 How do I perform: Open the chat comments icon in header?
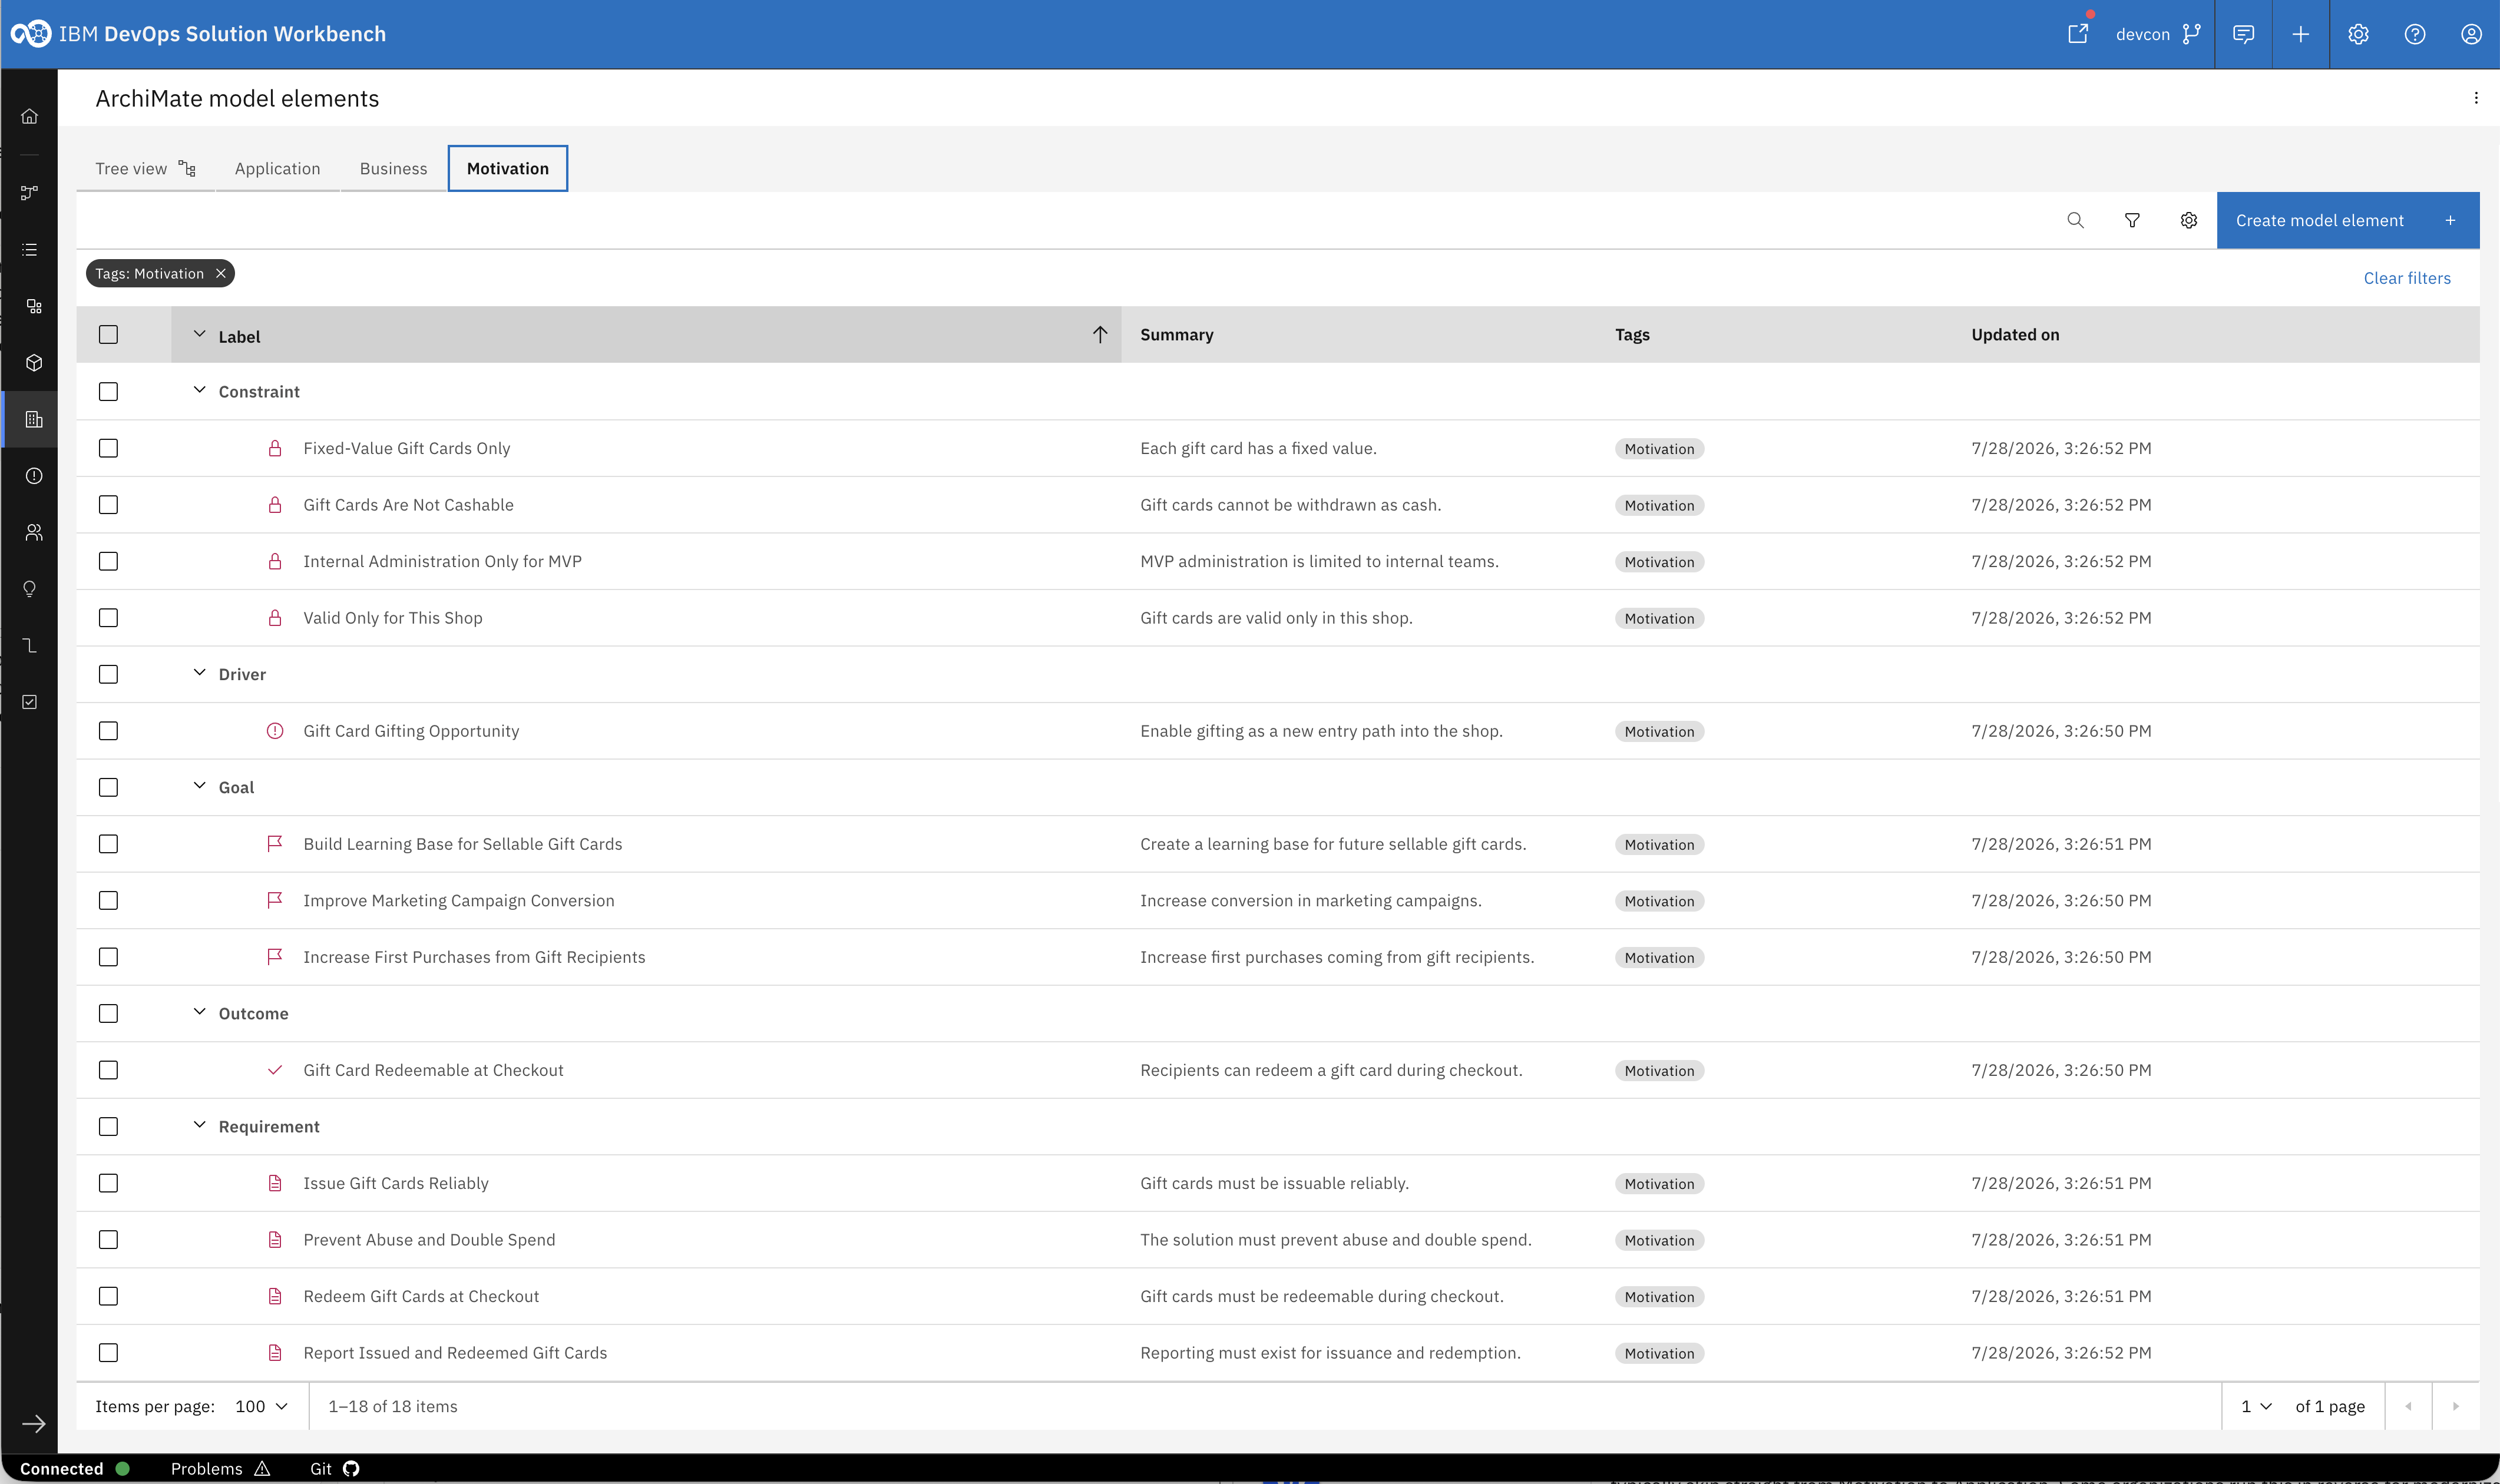click(2243, 34)
